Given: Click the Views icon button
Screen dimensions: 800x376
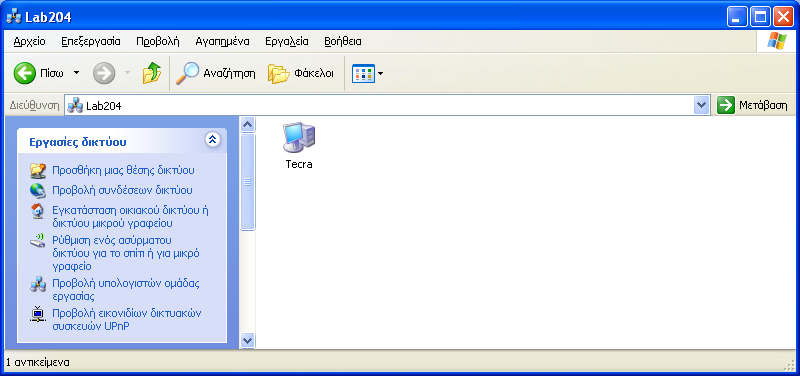Looking at the screenshot, I should [363, 74].
